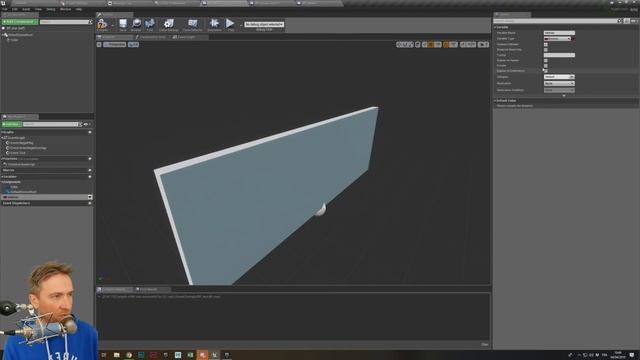The width and height of the screenshot is (640, 360).
Task: Open the viewport options dropdown arrow
Action: (x=99, y=44)
